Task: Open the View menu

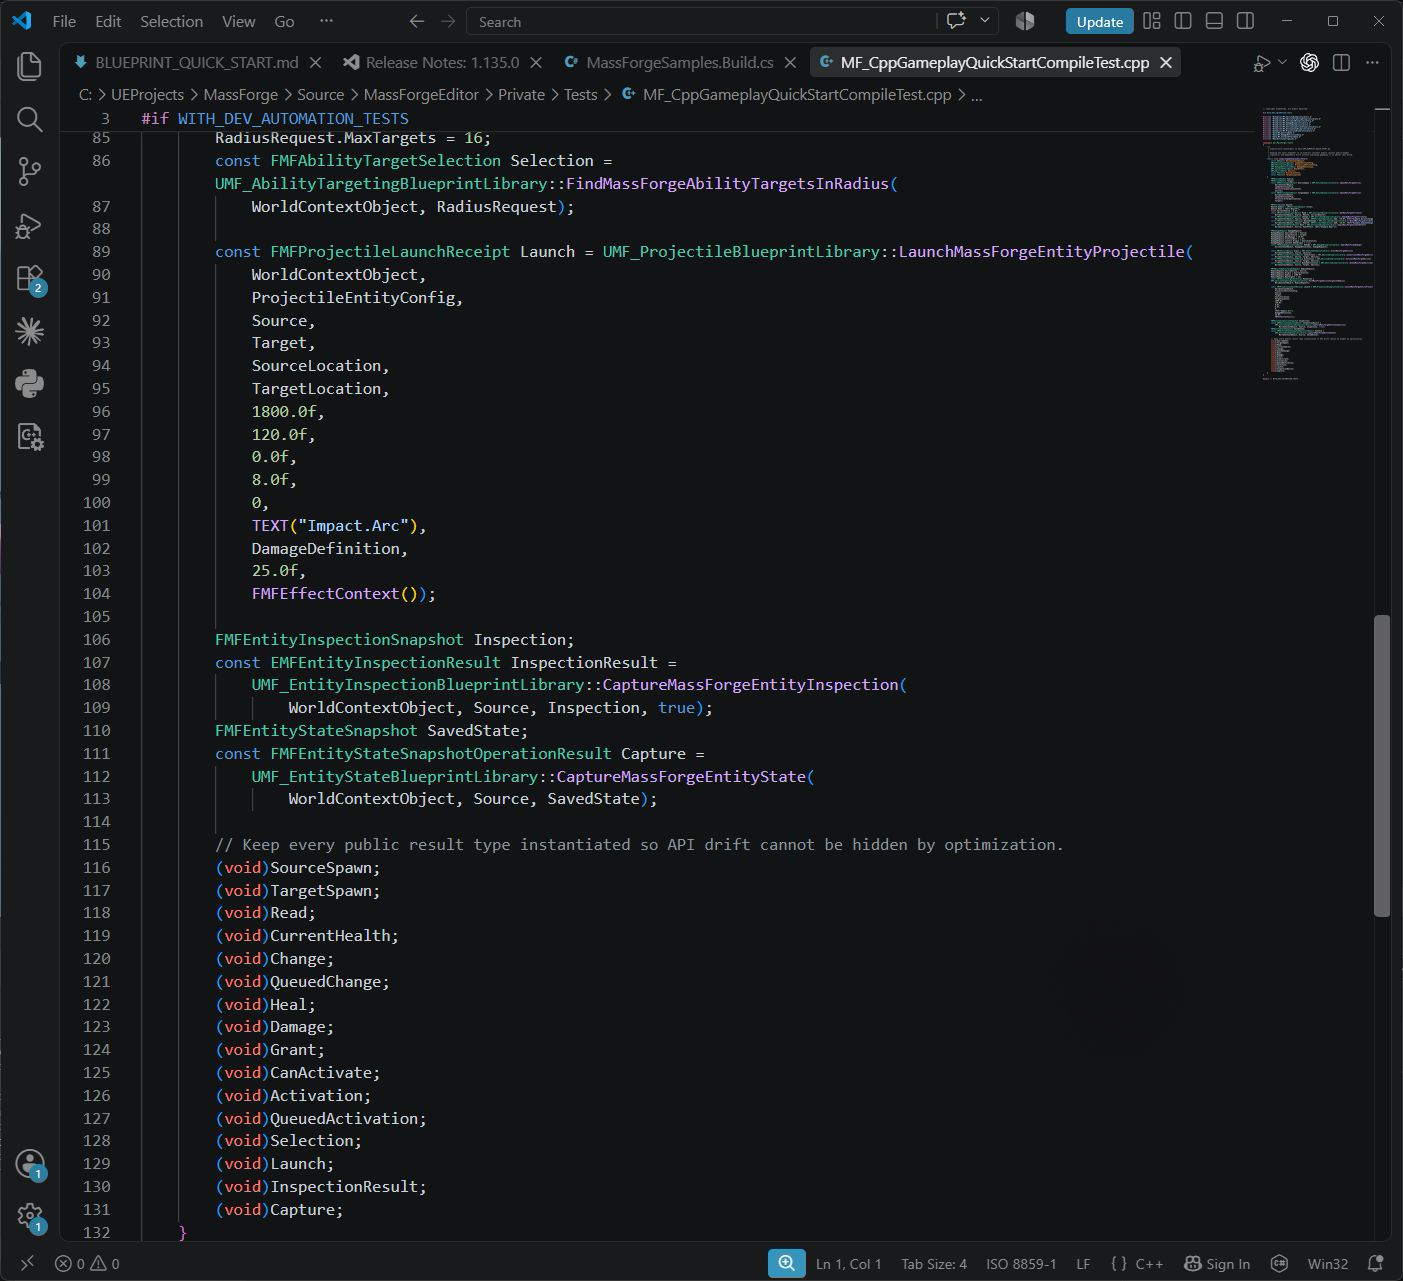Action: pos(238,21)
